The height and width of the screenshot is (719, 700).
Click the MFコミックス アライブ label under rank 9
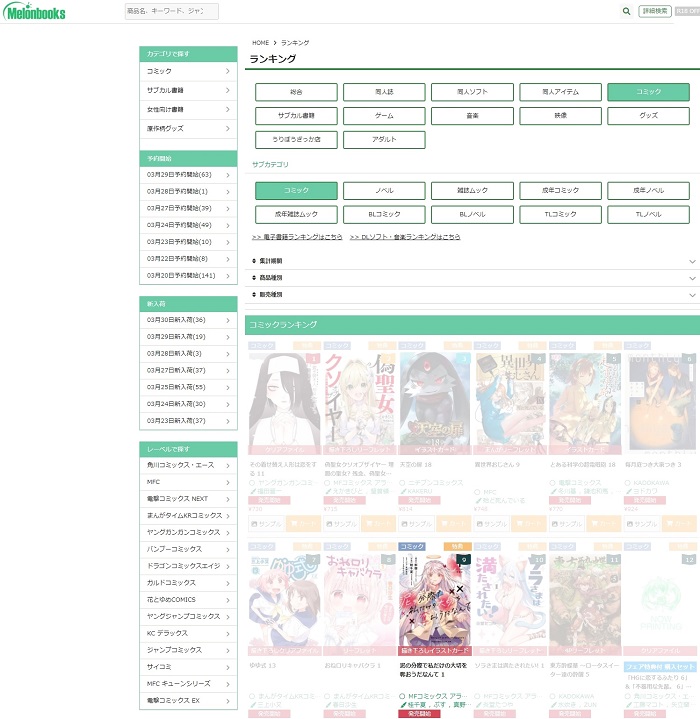point(437,696)
